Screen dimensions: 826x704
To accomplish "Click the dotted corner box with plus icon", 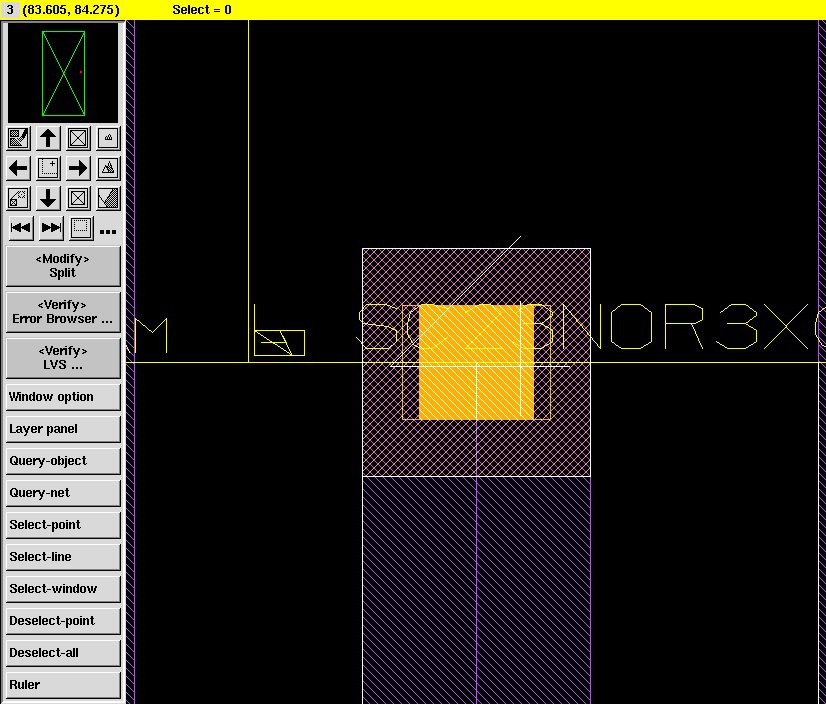I will pyautogui.click(x=48, y=168).
